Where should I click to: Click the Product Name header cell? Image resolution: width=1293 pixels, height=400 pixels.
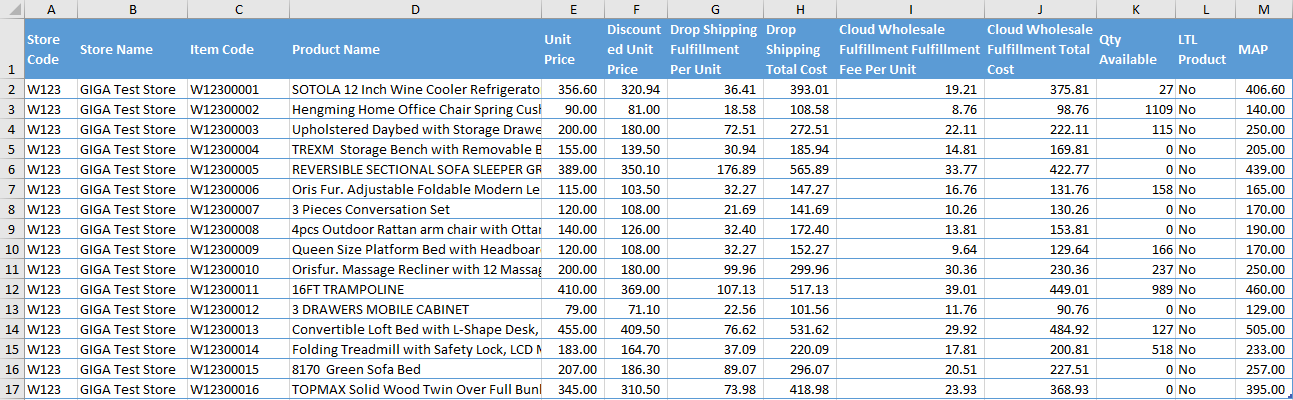click(x=415, y=49)
